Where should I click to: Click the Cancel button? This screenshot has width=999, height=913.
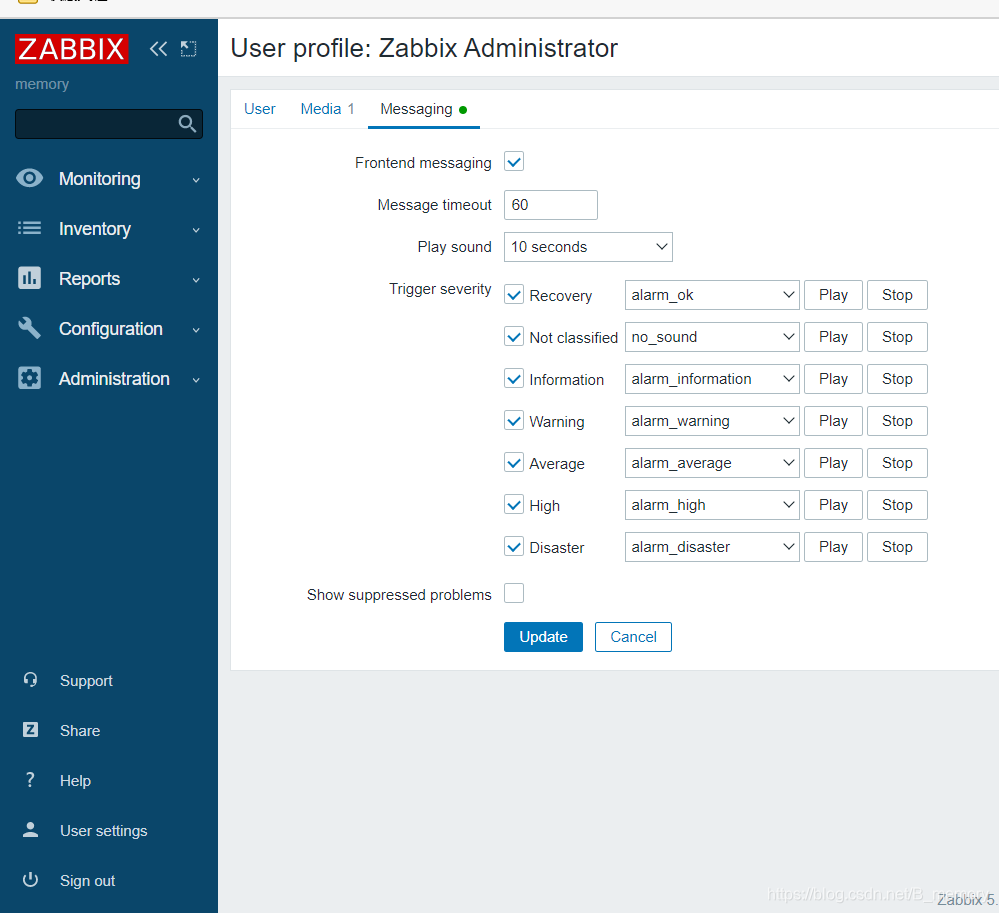633,636
